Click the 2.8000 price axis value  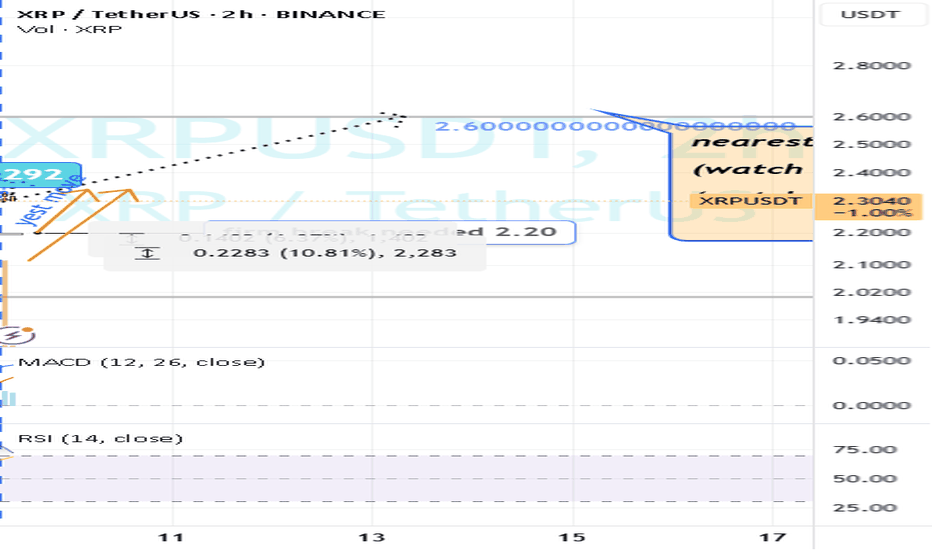[x=871, y=65]
